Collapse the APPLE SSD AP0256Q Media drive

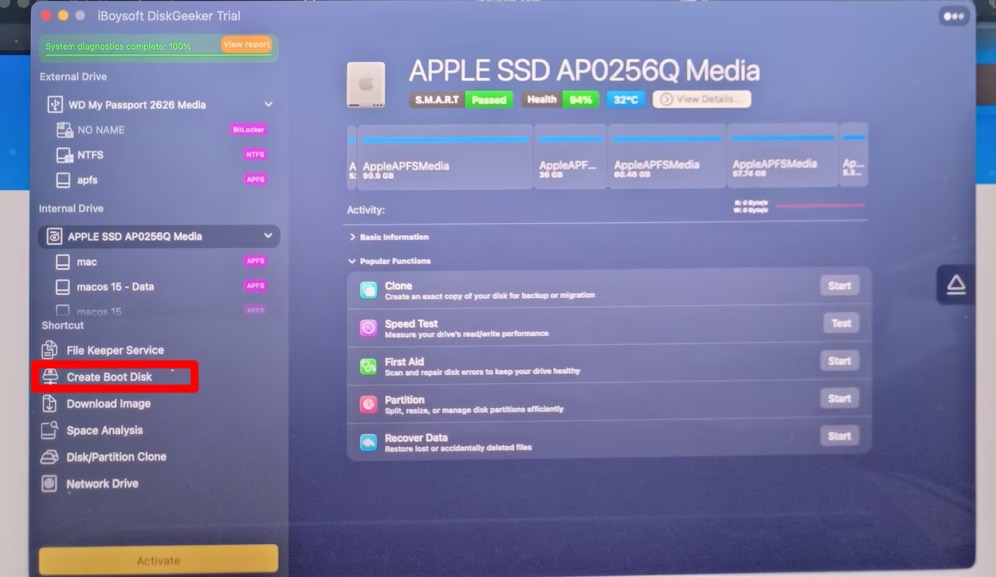pos(268,236)
